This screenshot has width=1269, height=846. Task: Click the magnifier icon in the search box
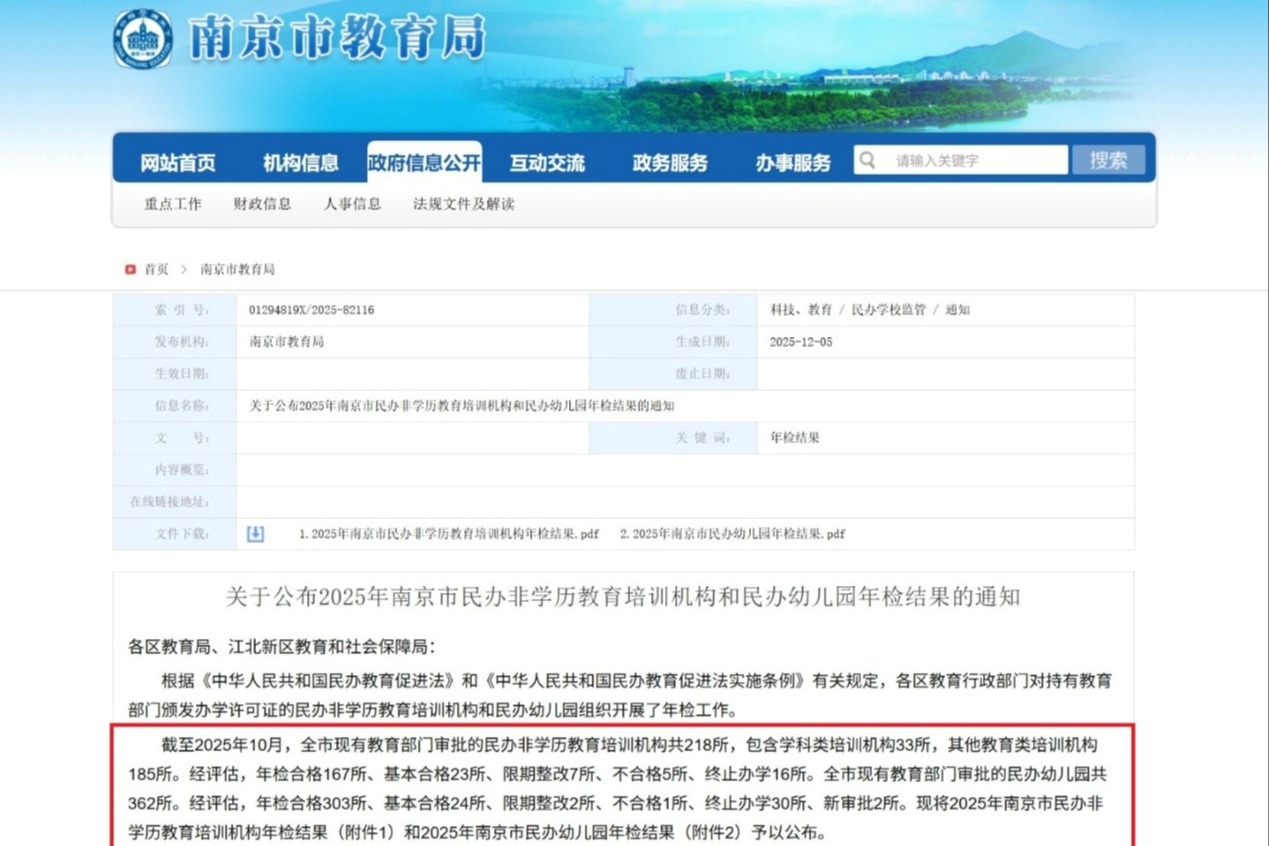click(867, 160)
